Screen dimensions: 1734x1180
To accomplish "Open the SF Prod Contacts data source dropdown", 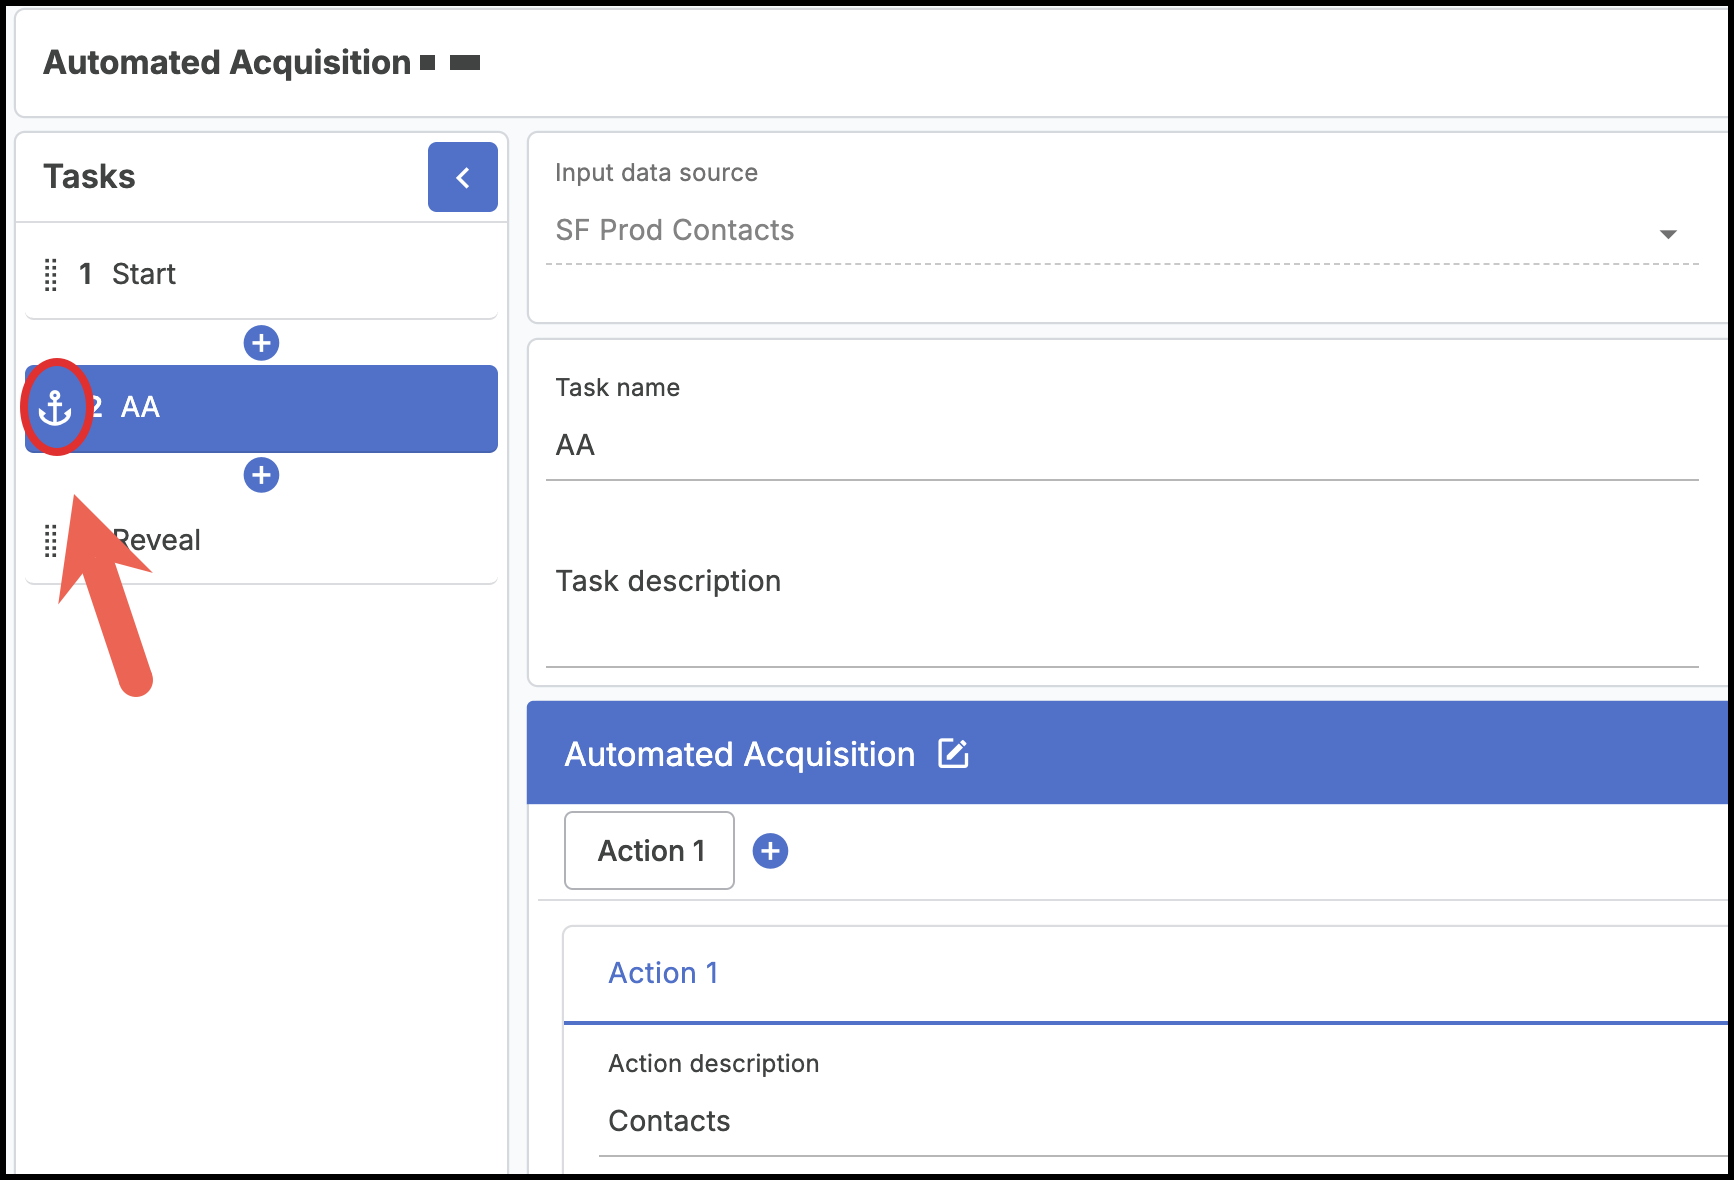I will point(1100,231).
